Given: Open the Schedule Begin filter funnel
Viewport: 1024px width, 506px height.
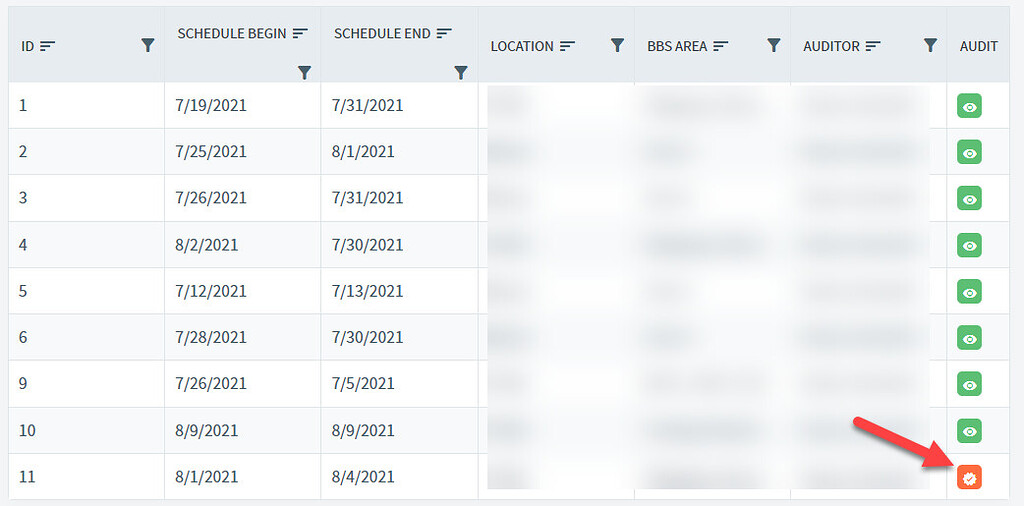Looking at the screenshot, I should coord(304,72).
